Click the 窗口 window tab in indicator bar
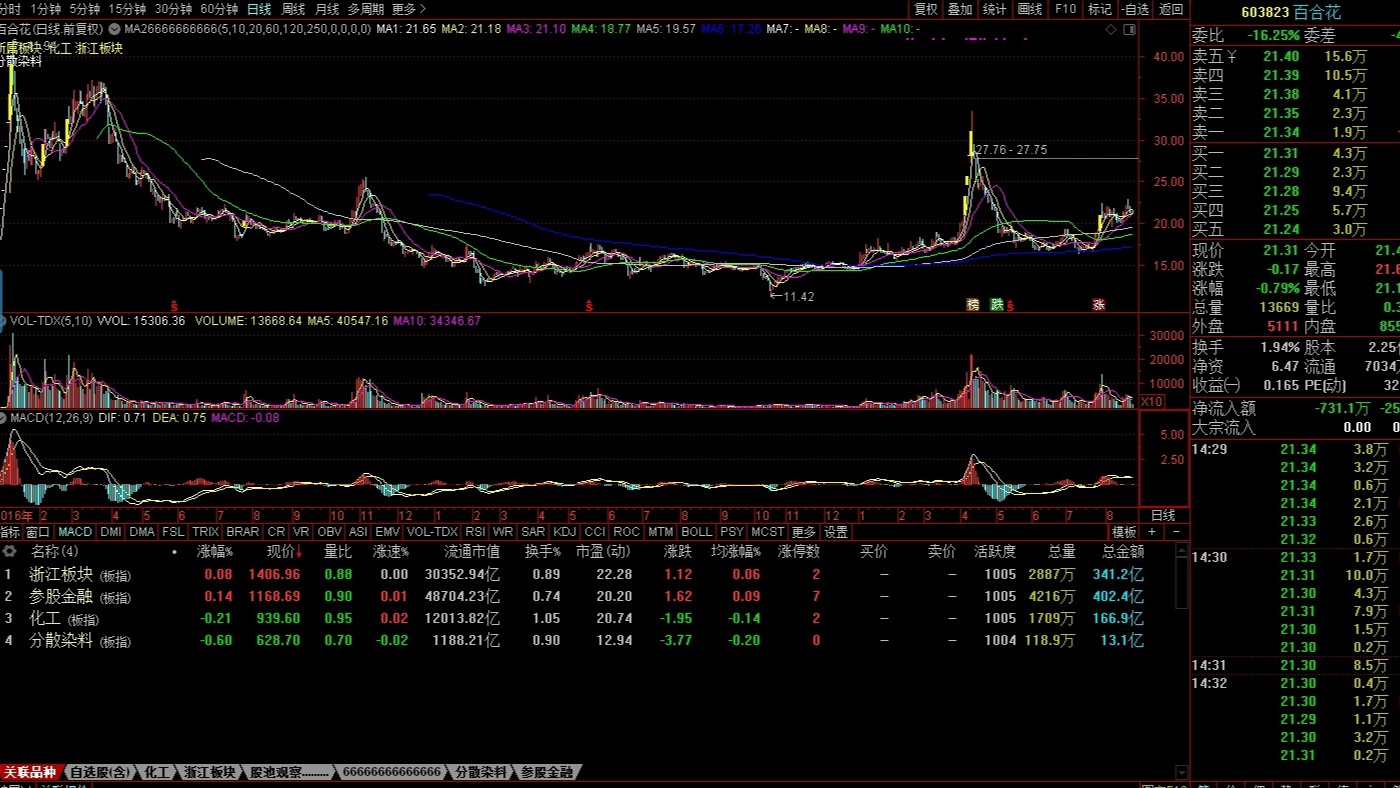The height and width of the screenshot is (788, 1400). tap(38, 532)
